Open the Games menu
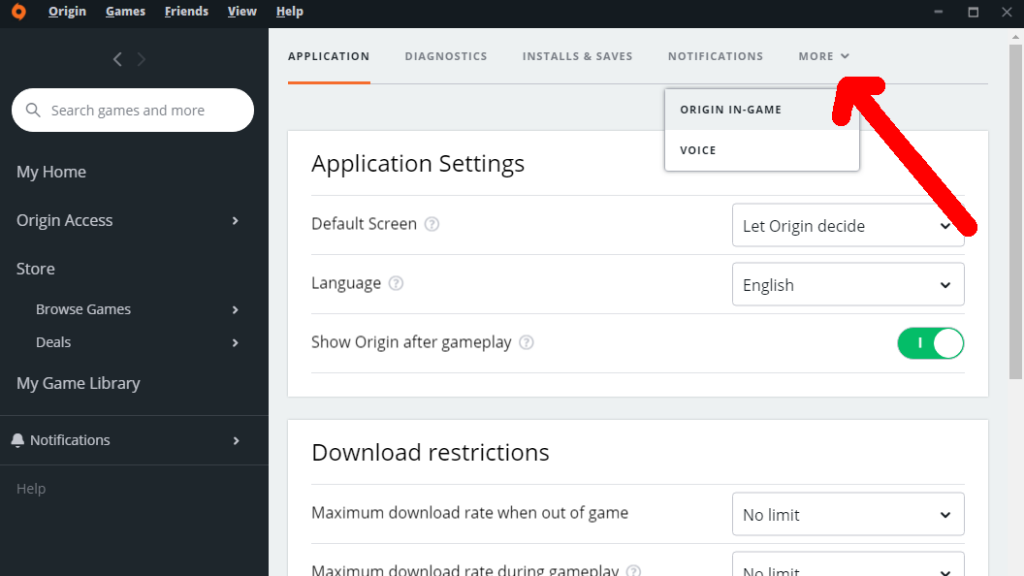 pos(125,12)
